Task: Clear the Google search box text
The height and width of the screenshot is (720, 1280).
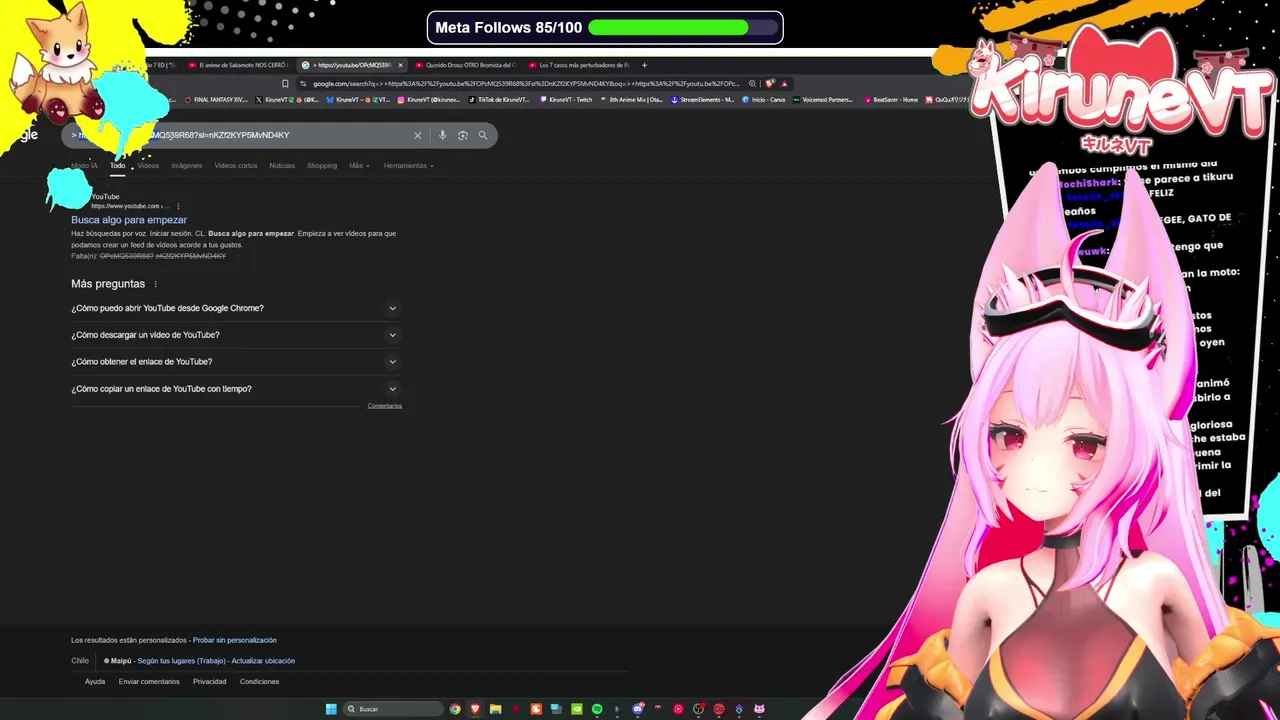Action: (x=418, y=135)
